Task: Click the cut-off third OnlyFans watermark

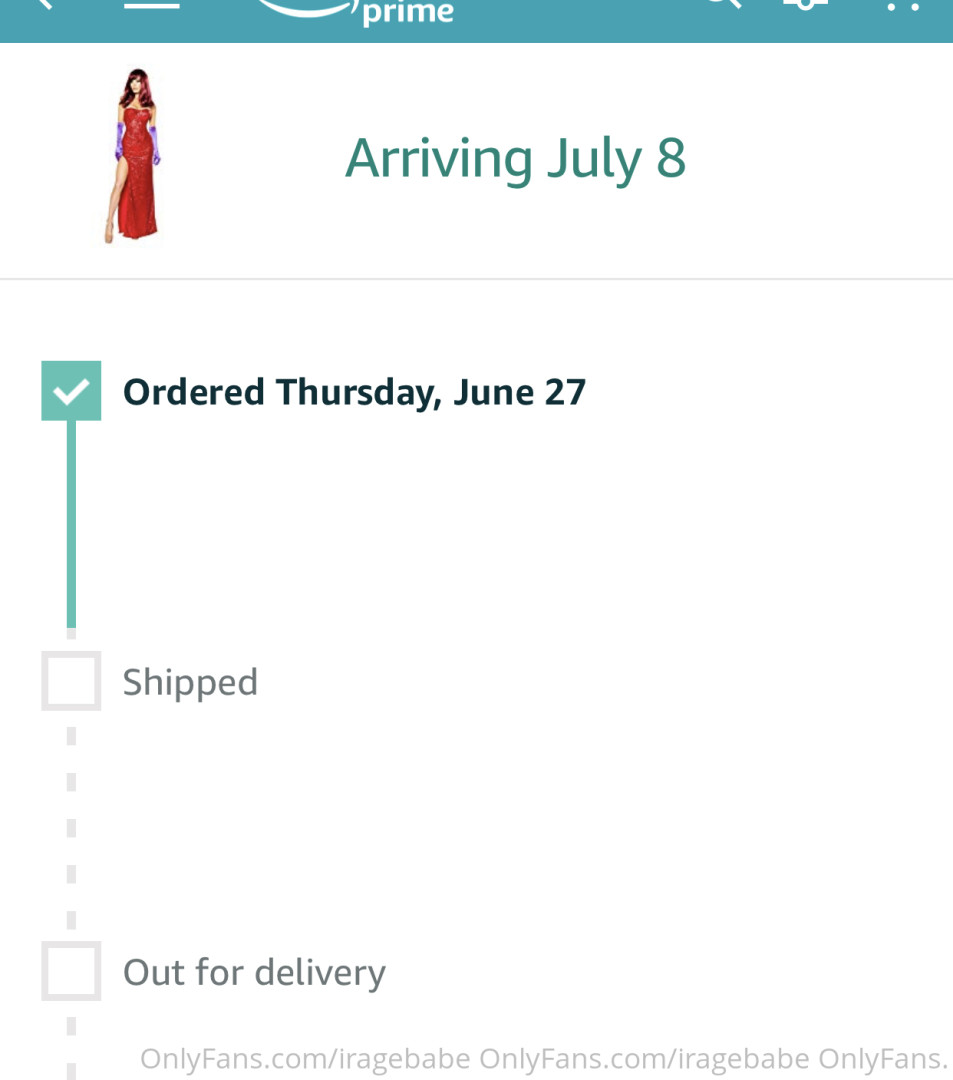Action: click(x=883, y=1058)
